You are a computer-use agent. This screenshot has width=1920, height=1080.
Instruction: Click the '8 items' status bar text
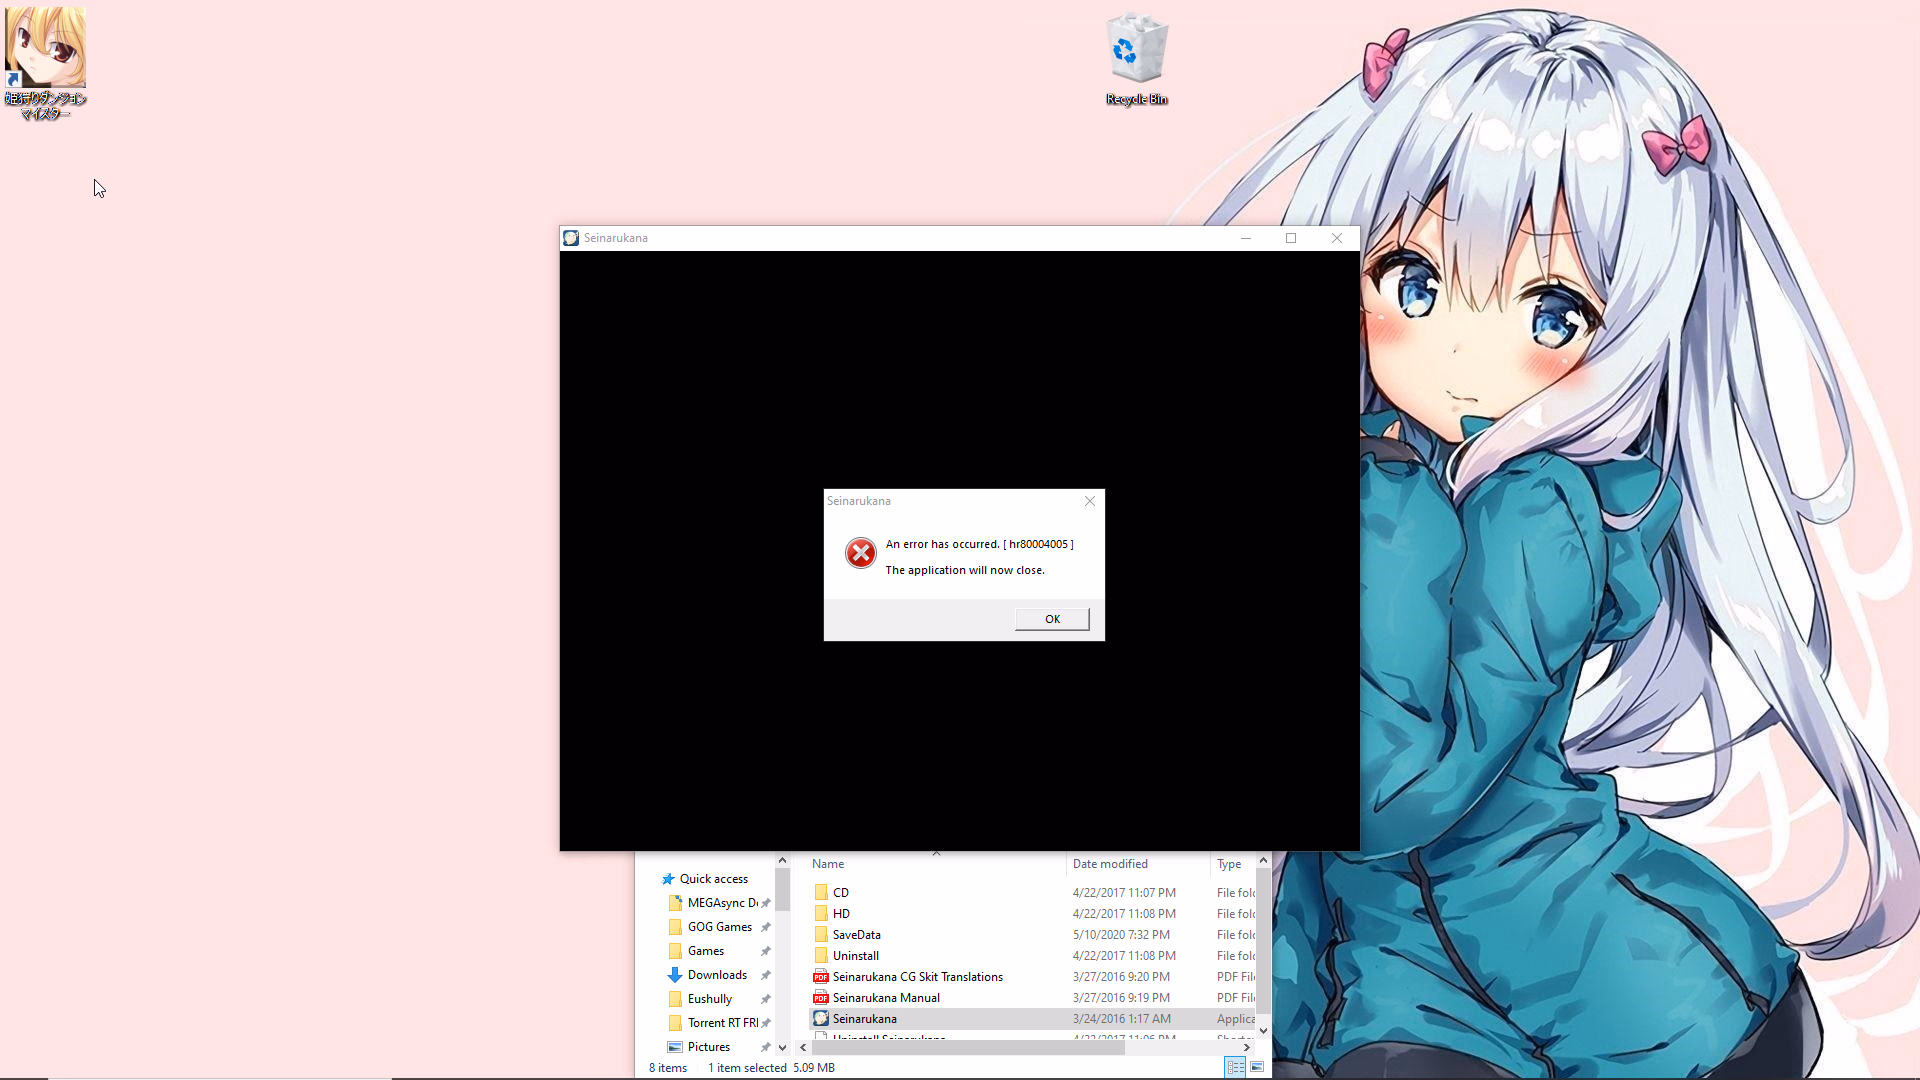pos(668,1068)
